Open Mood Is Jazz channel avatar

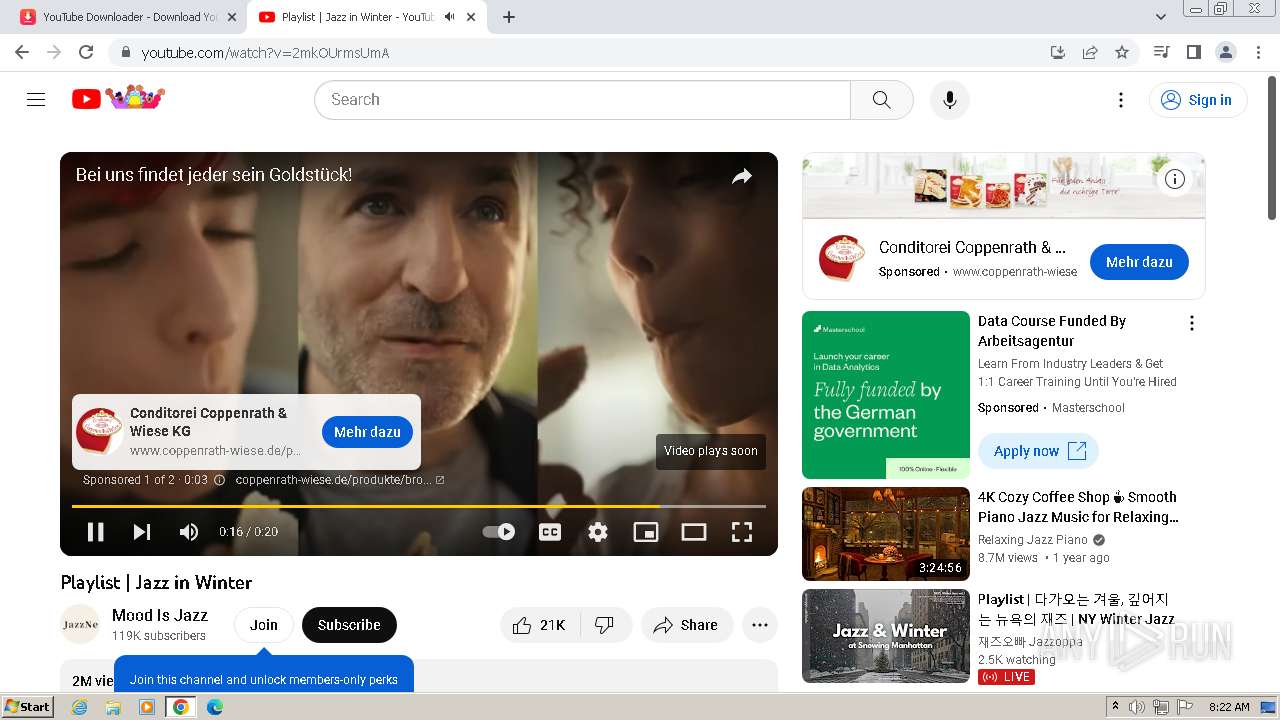pos(80,625)
